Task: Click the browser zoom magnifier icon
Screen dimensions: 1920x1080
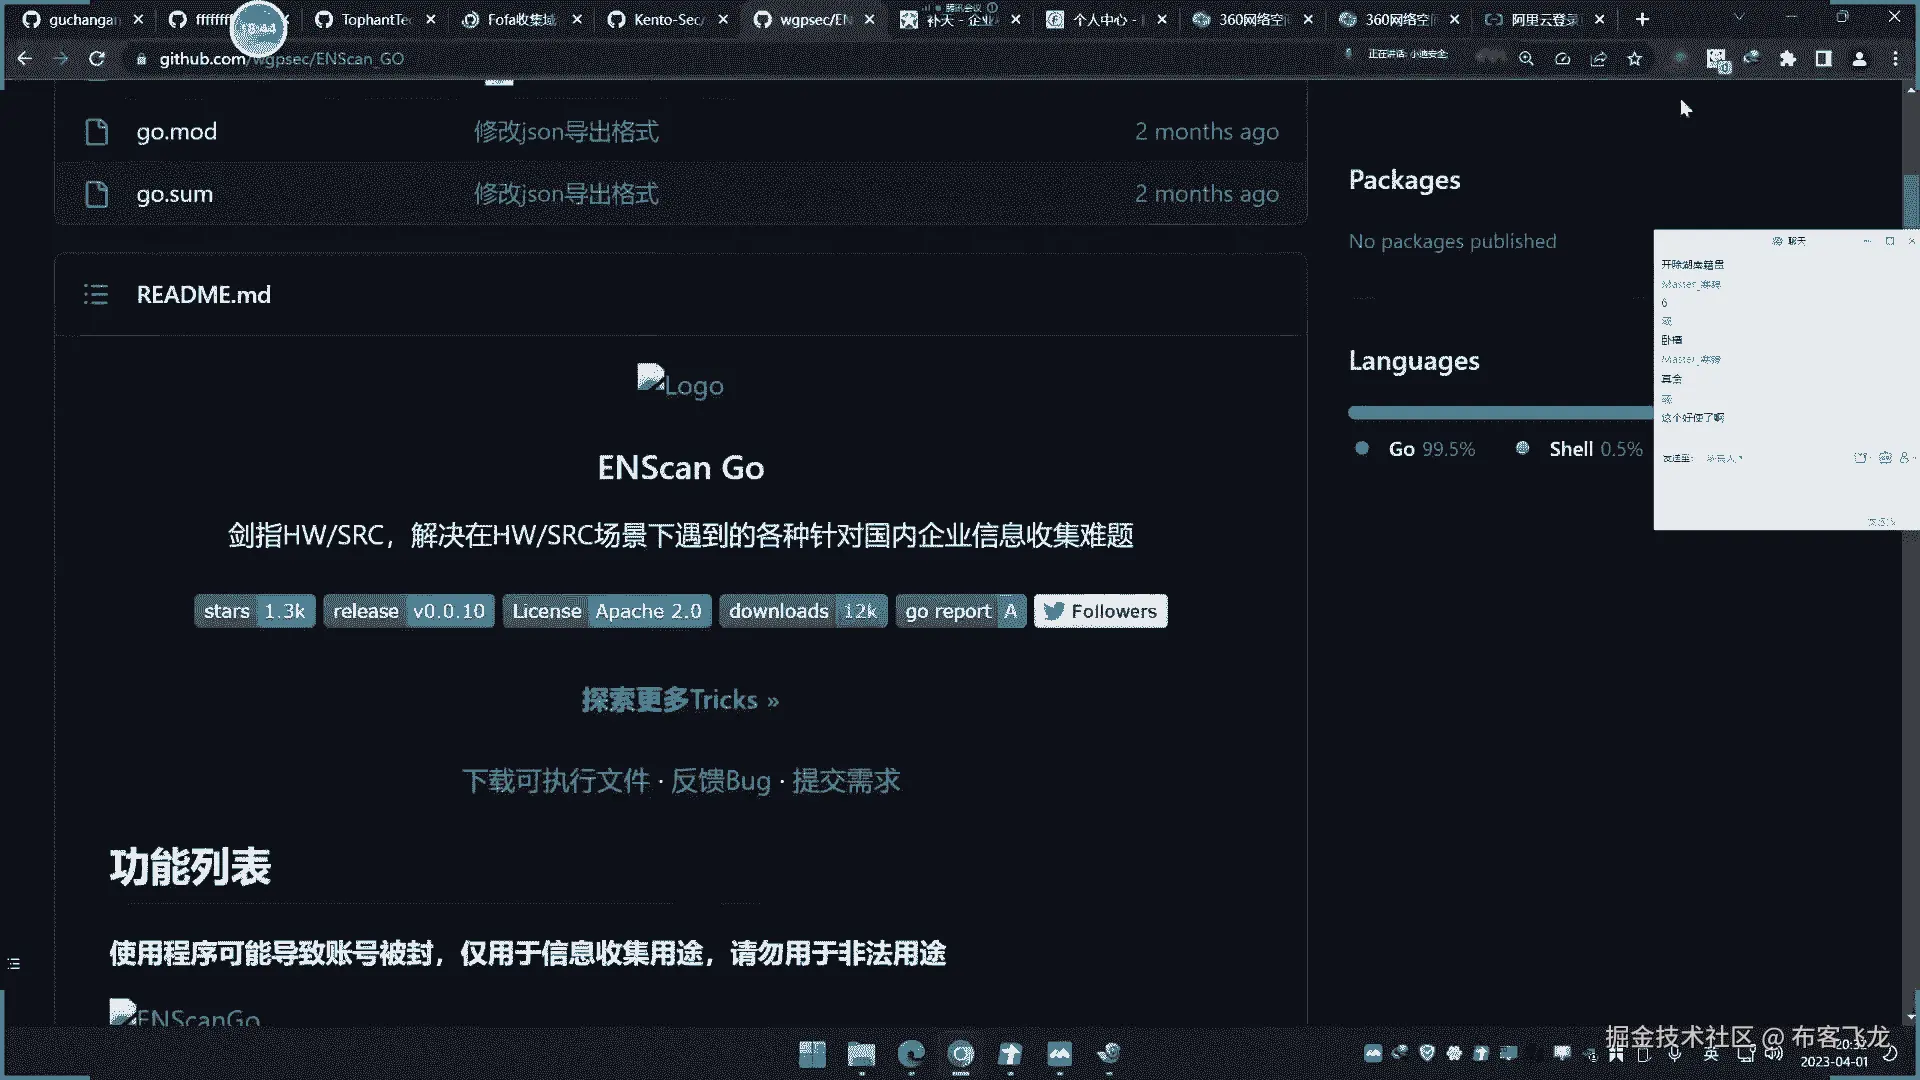Action: coord(1526,59)
